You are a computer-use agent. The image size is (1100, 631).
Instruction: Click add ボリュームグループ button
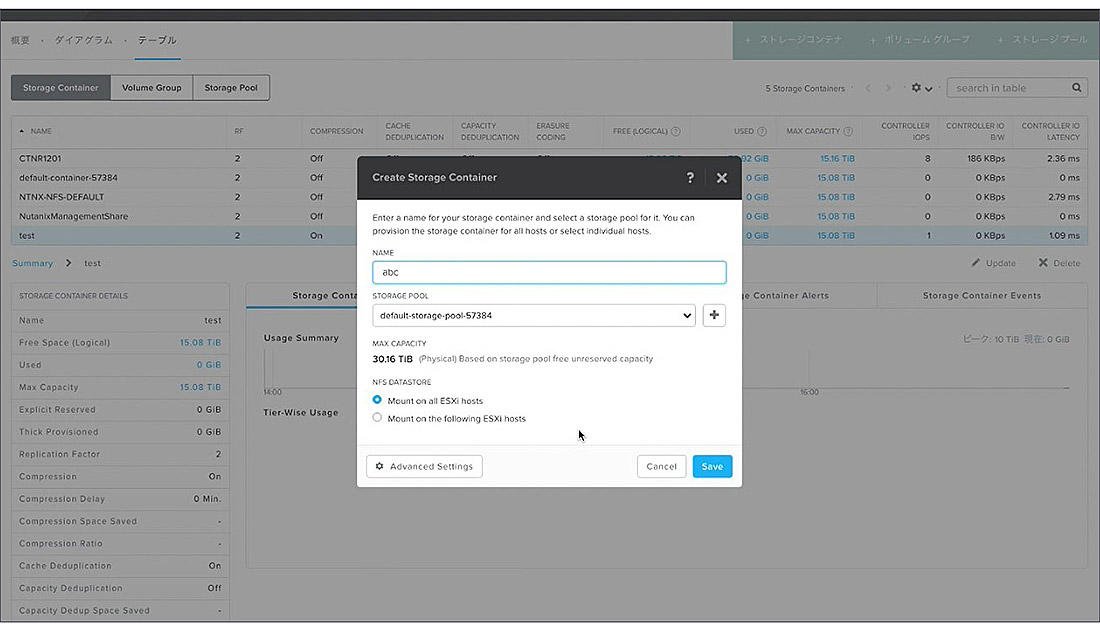click(920, 40)
